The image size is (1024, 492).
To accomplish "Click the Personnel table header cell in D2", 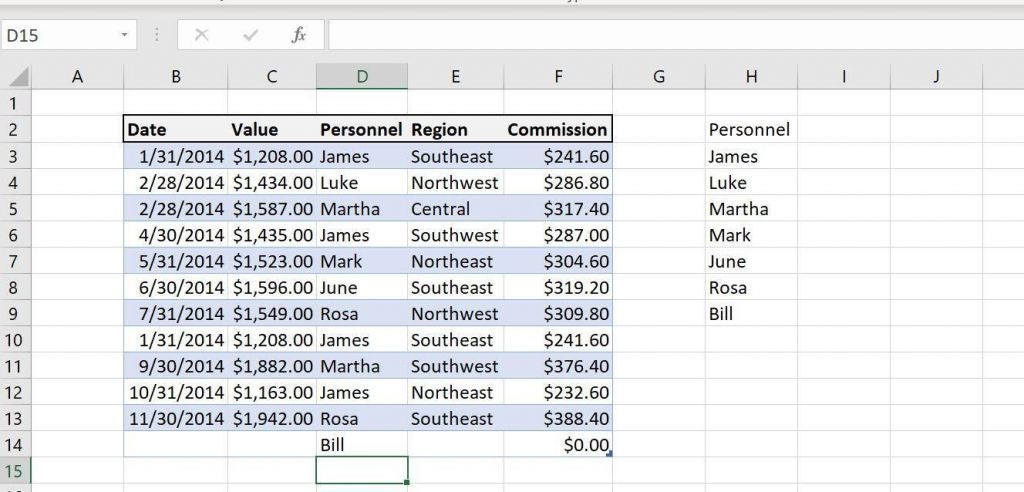I will [x=362, y=129].
